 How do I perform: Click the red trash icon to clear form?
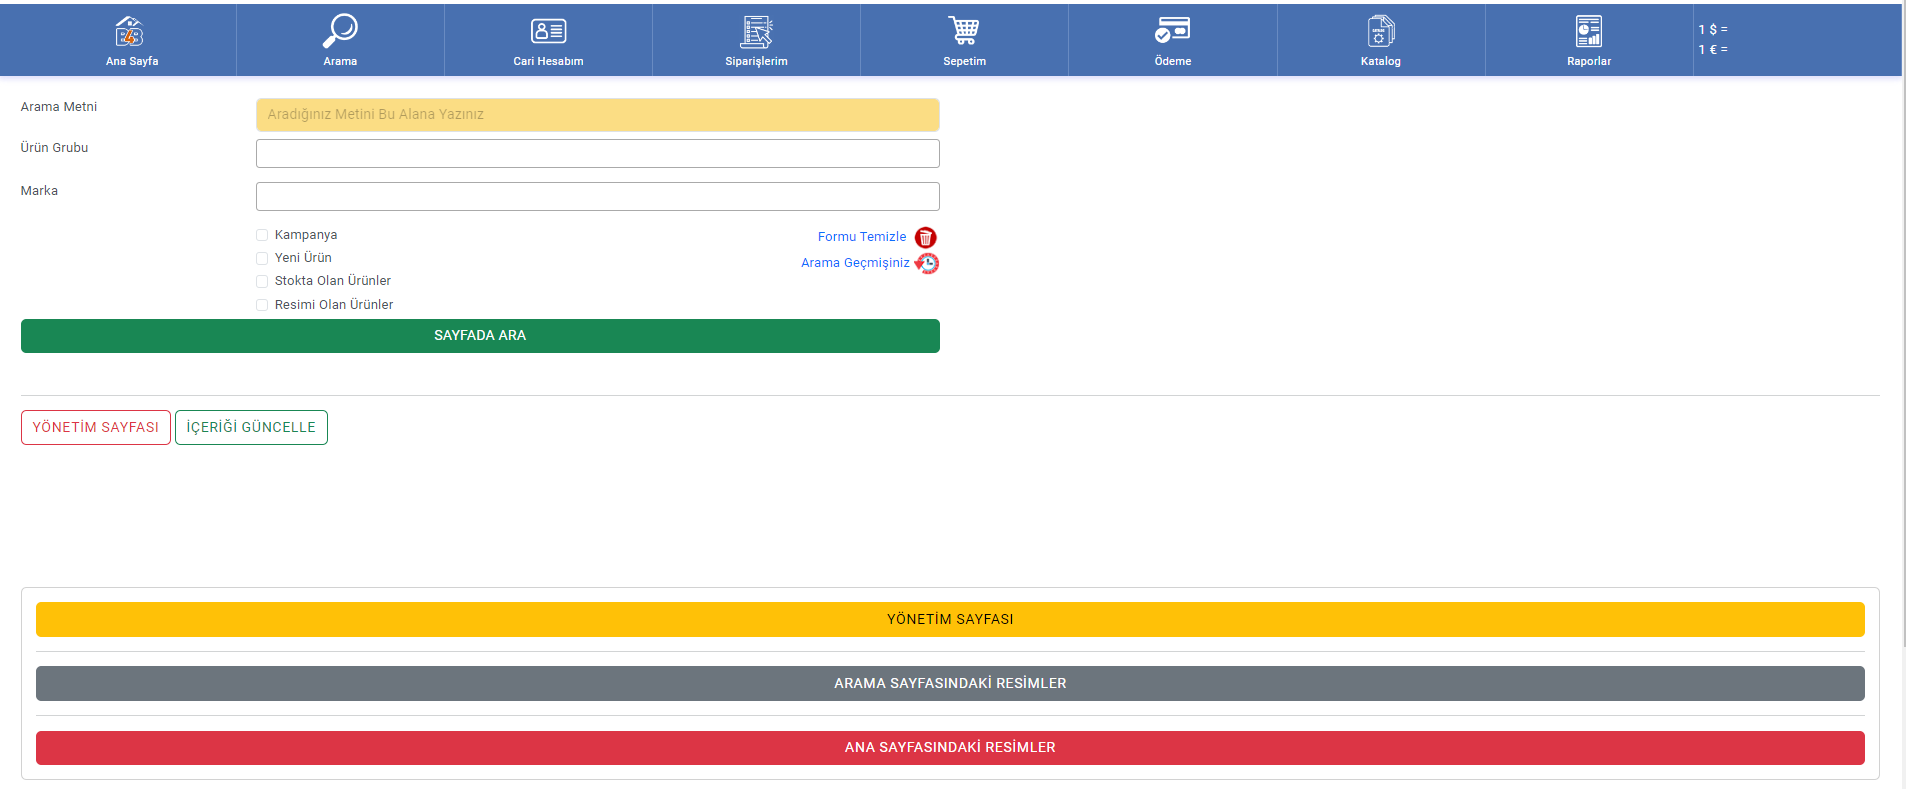click(x=926, y=238)
